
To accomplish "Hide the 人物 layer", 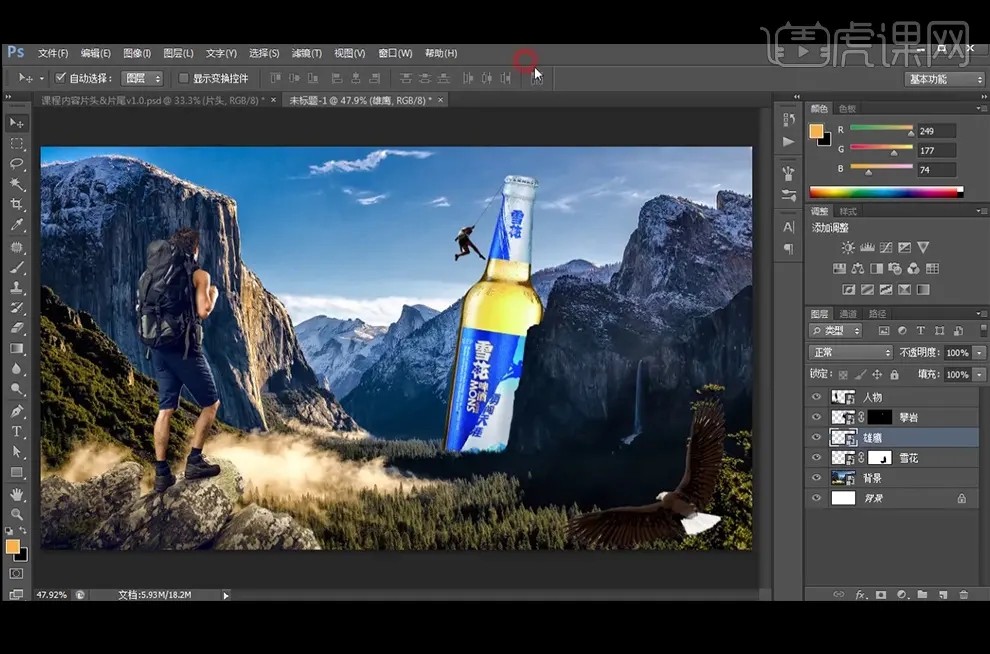I will (816, 396).
